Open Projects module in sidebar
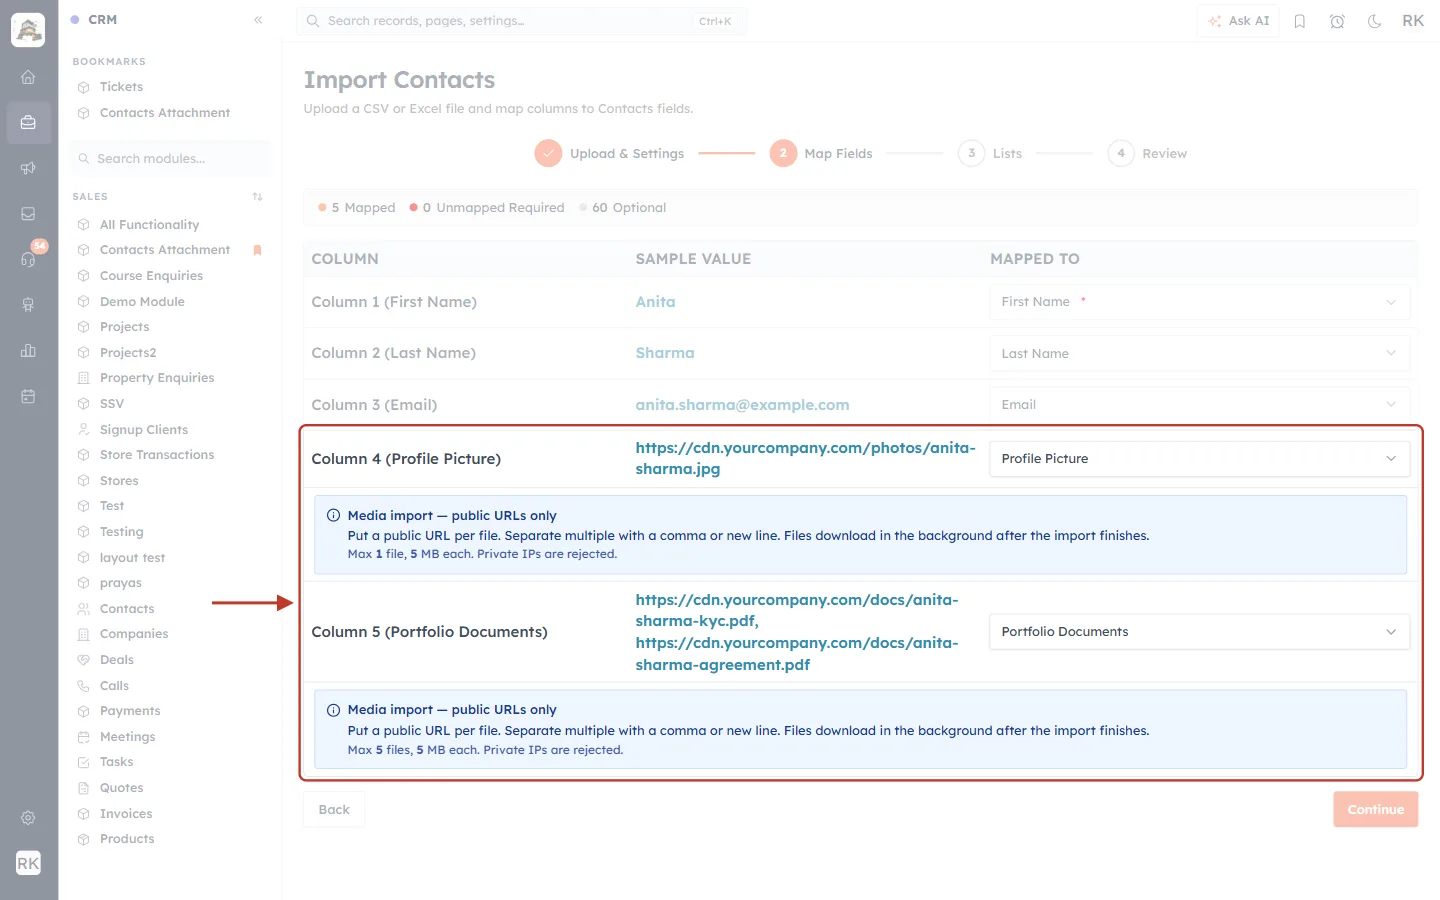The height and width of the screenshot is (900, 1440). (124, 327)
